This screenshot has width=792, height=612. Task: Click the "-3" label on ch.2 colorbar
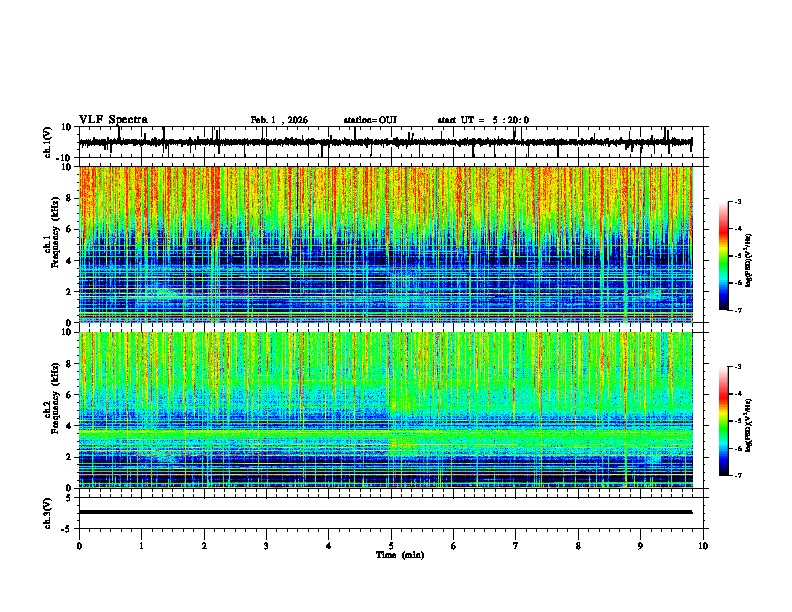738,367
